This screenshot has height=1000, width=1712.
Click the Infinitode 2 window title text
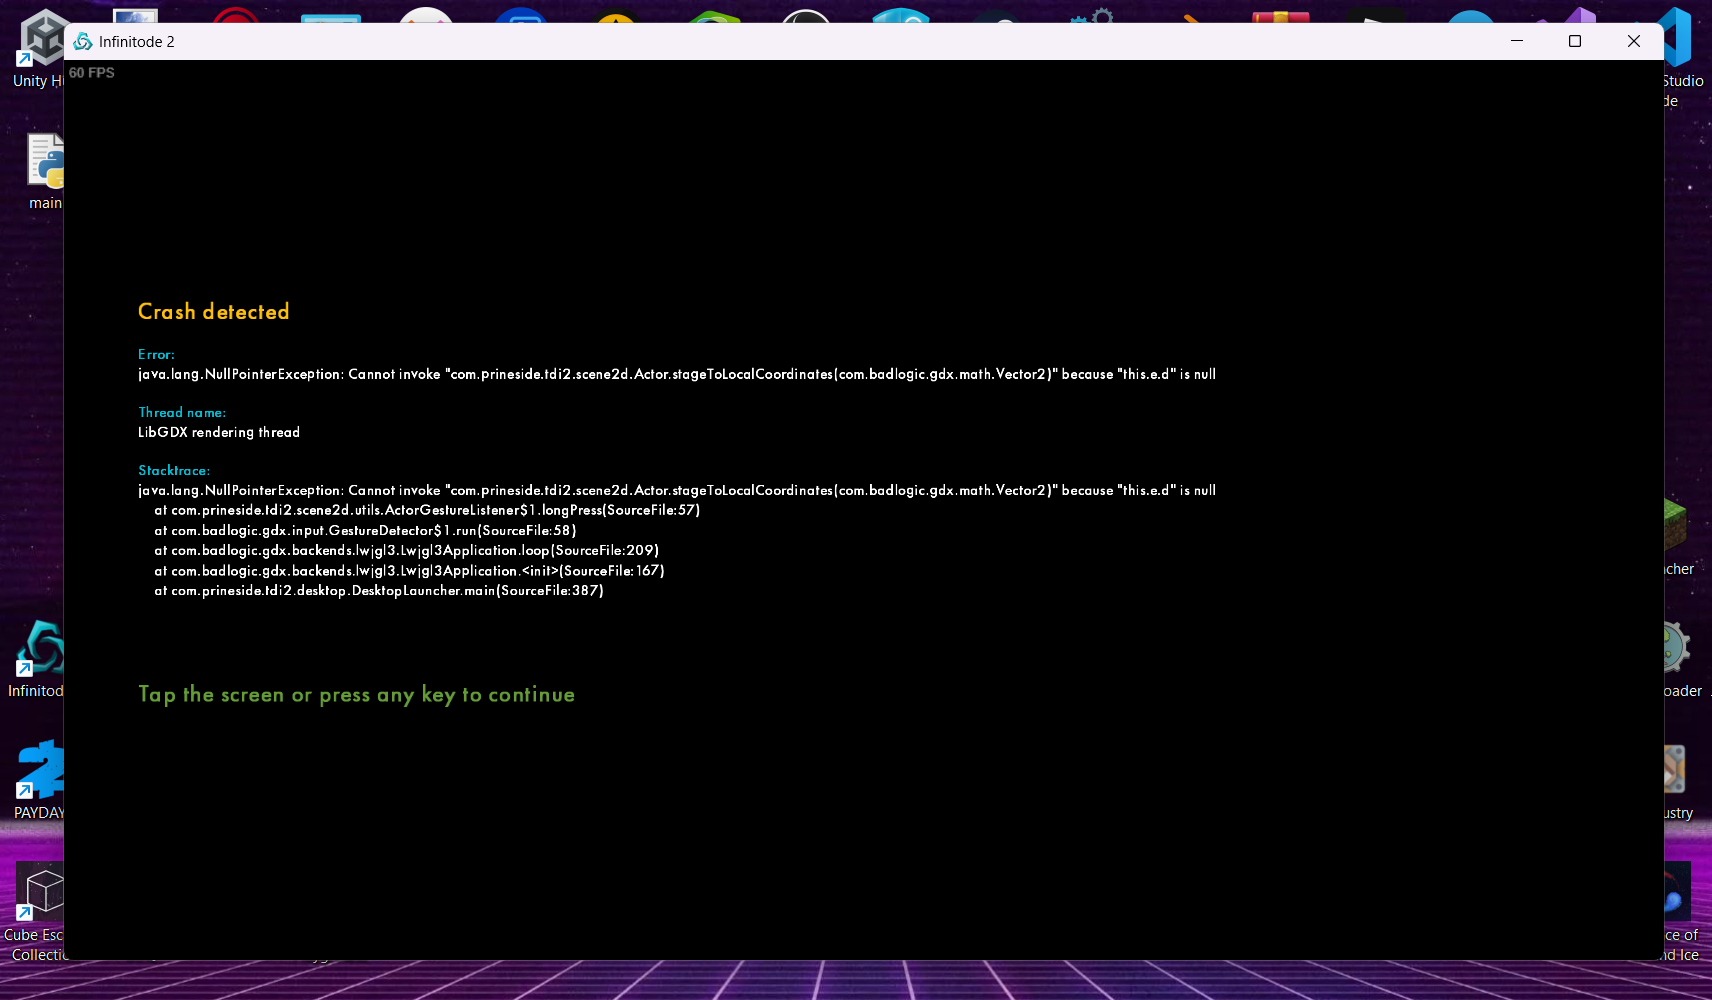point(137,42)
